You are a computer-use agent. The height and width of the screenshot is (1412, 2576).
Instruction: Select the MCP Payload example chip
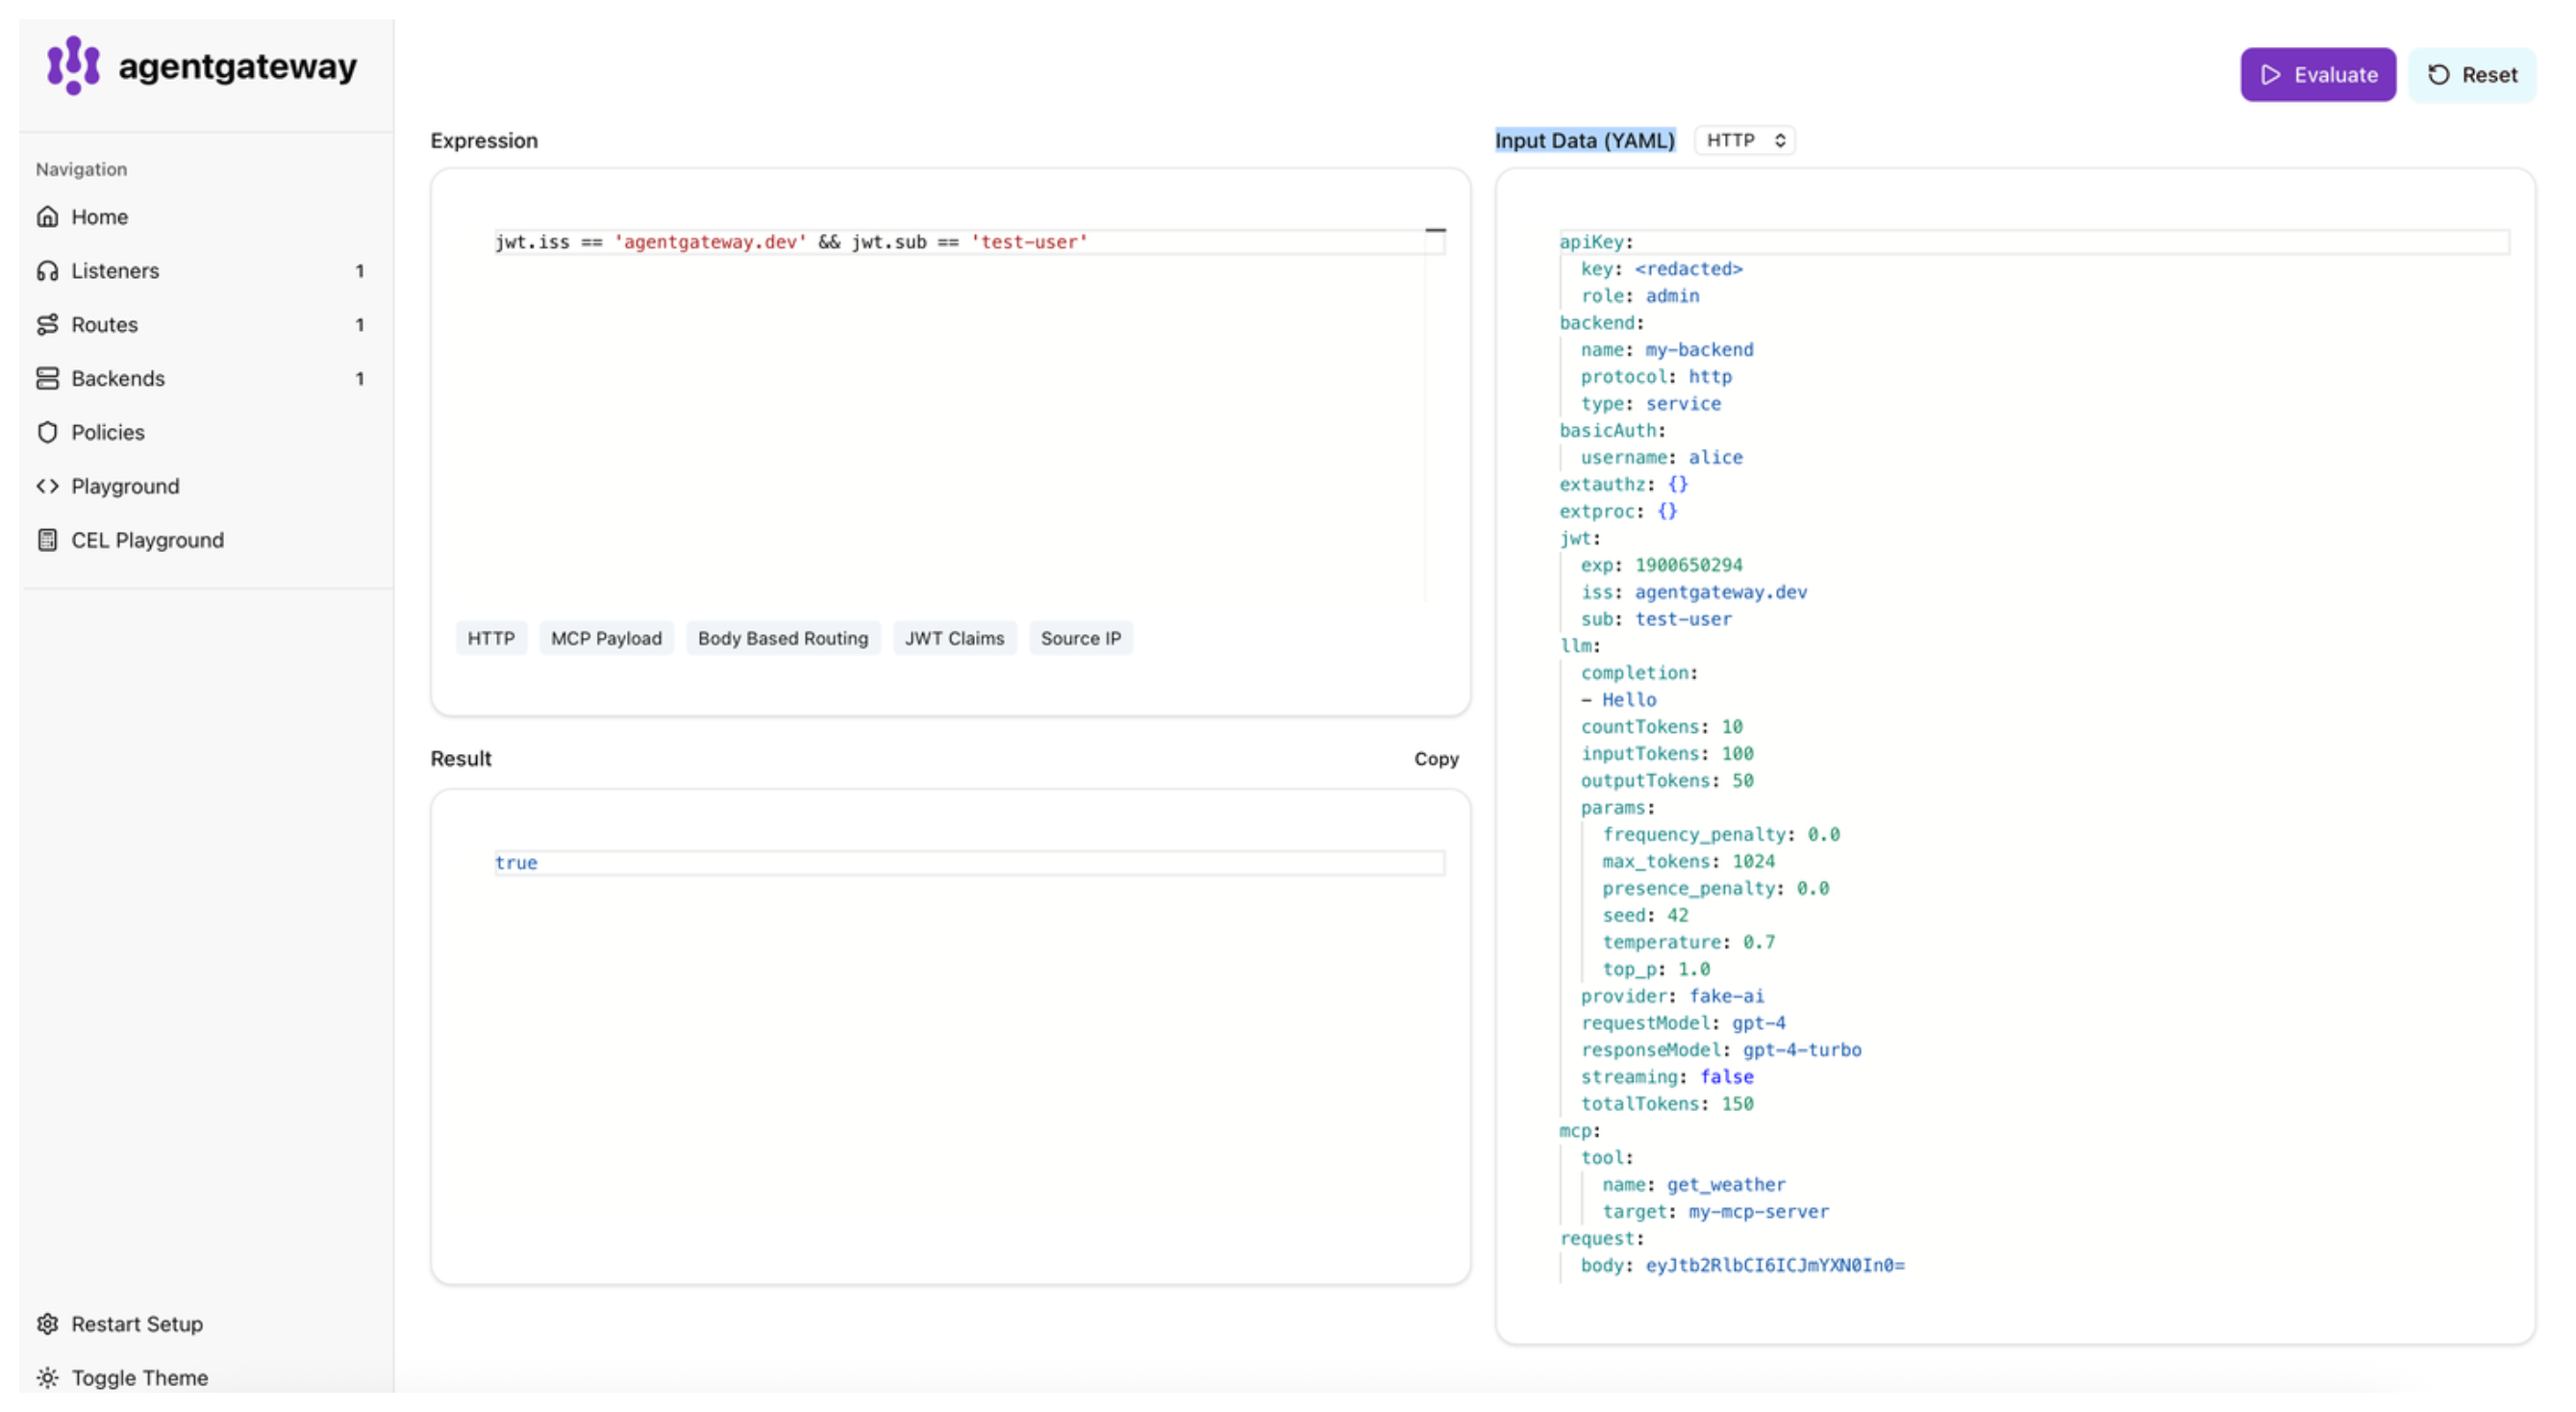[606, 639]
